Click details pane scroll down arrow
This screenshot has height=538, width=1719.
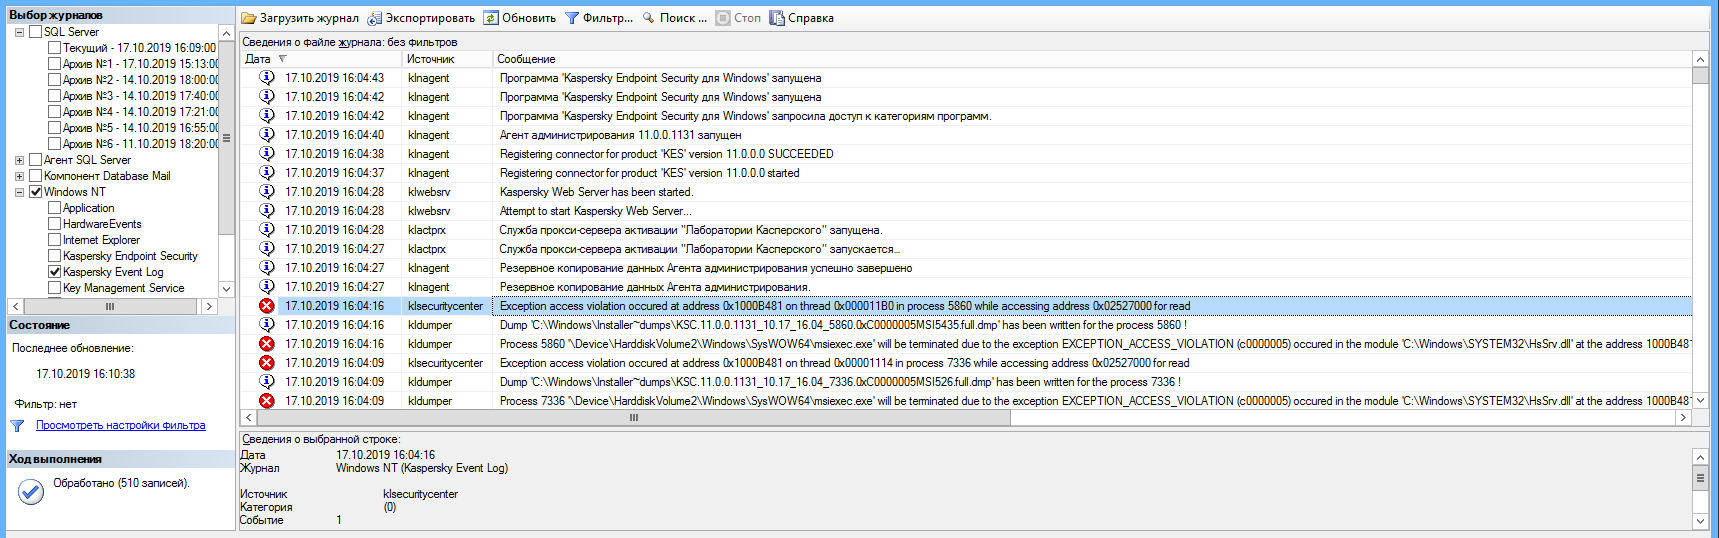pyautogui.click(x=1700, y=521)
